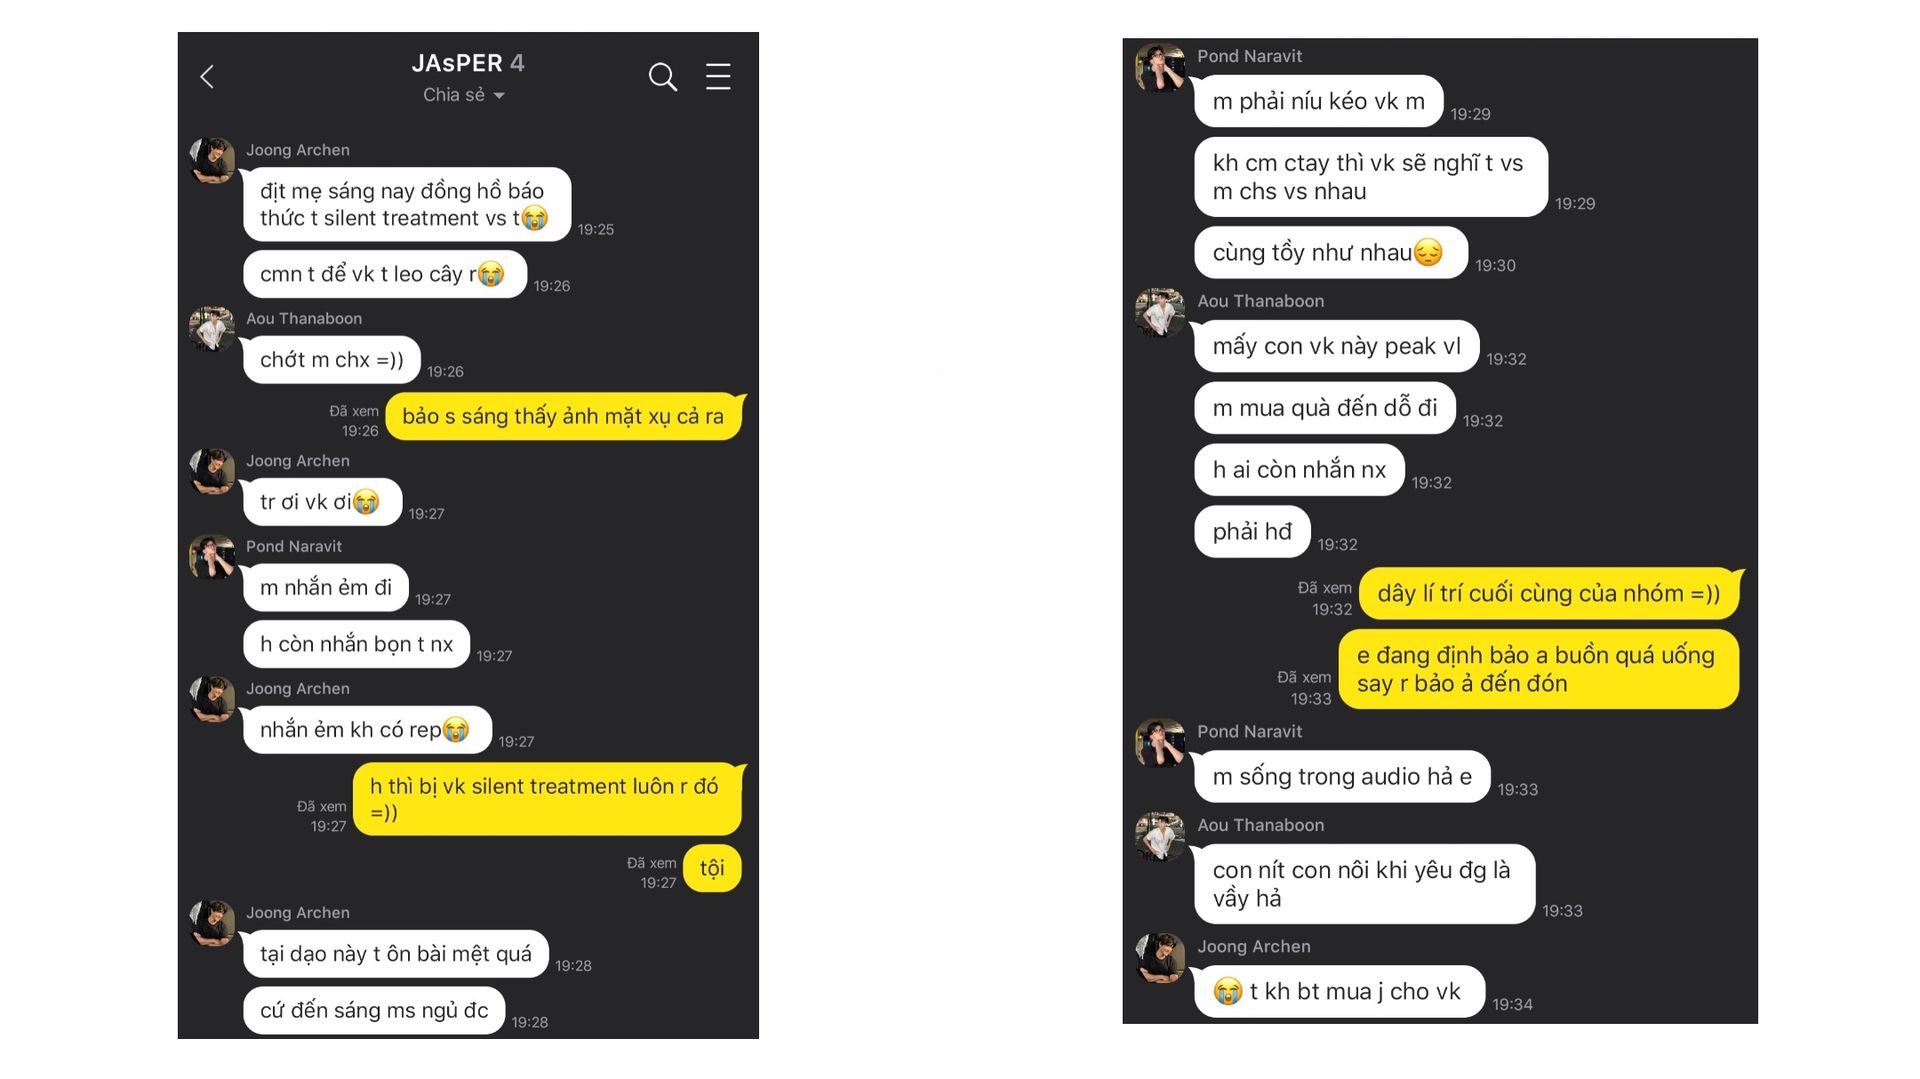Select the "phải hđ" message bubble
This screenshot has width=1920, height=1079.
pyautogui.click(x=1252, y=532)
